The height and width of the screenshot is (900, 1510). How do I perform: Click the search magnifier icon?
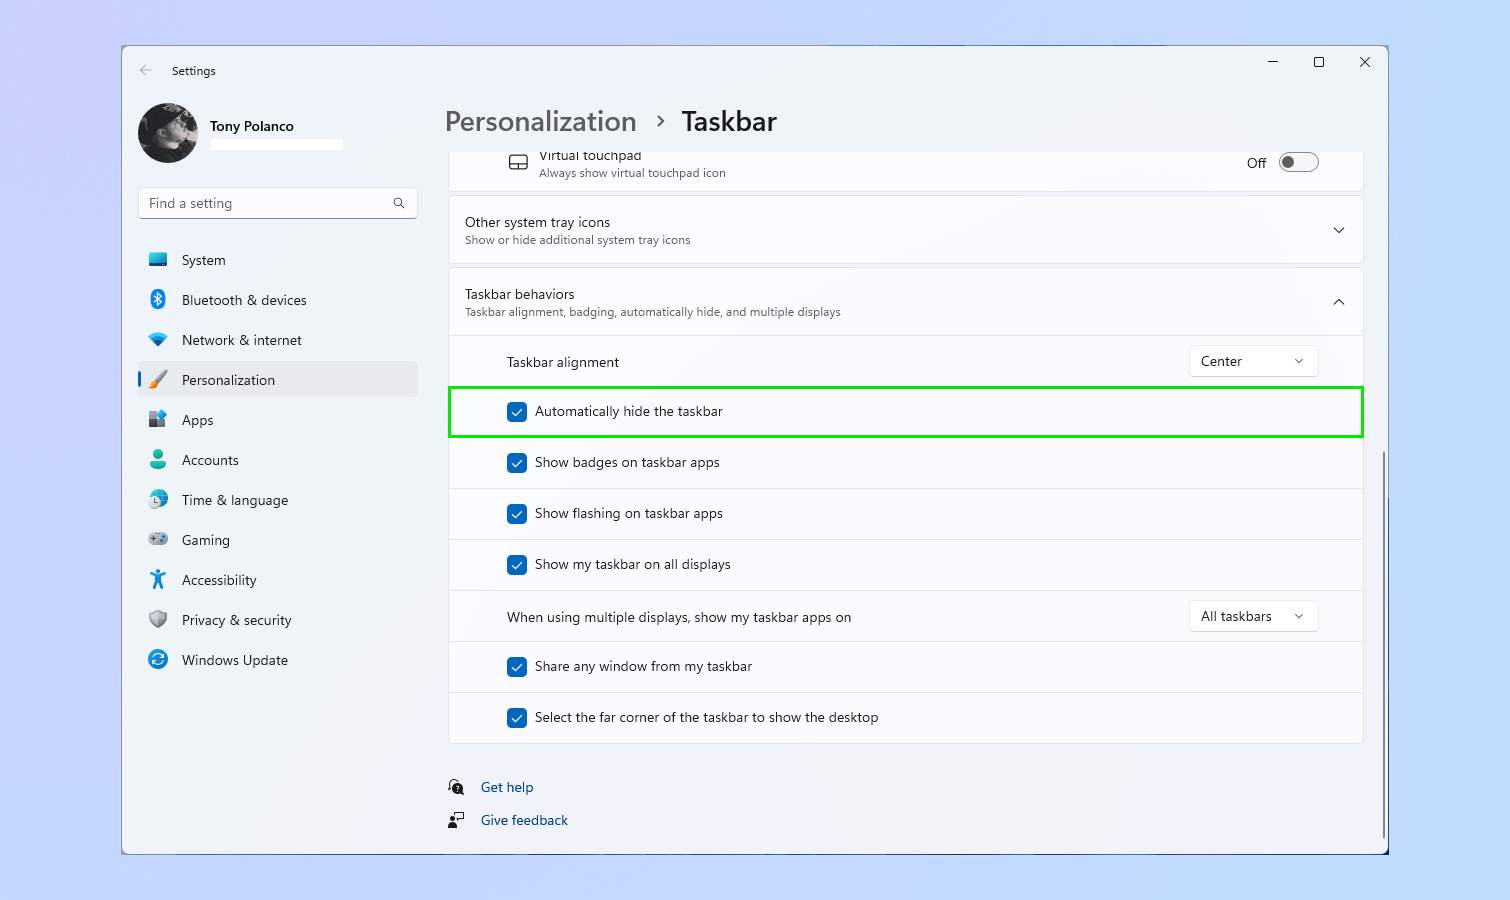click(399, 203)
